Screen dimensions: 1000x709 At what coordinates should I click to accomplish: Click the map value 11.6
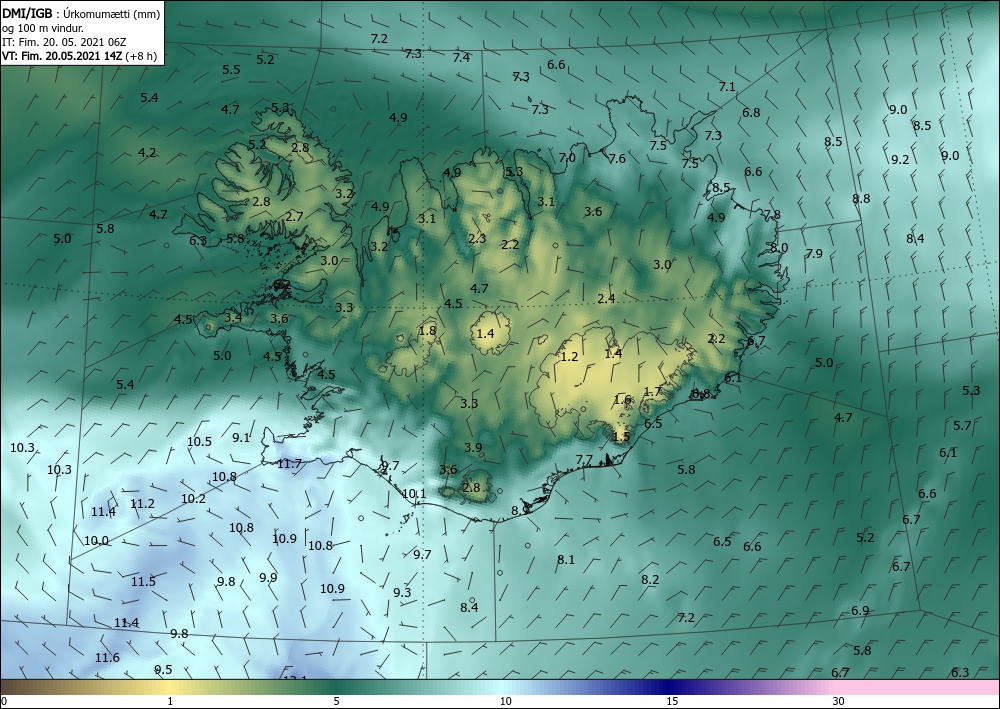pyautogui.click(x=107, y=657)
